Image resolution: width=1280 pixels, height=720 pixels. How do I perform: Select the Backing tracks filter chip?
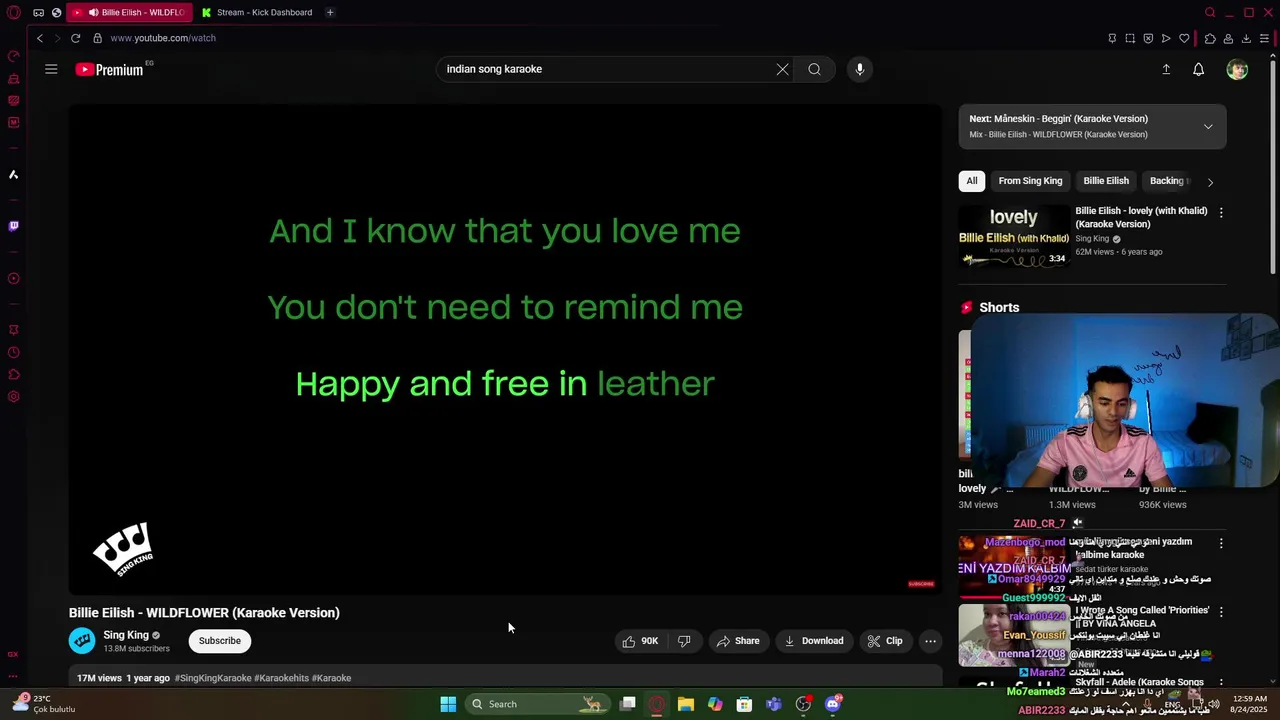tap(1168, 181)
